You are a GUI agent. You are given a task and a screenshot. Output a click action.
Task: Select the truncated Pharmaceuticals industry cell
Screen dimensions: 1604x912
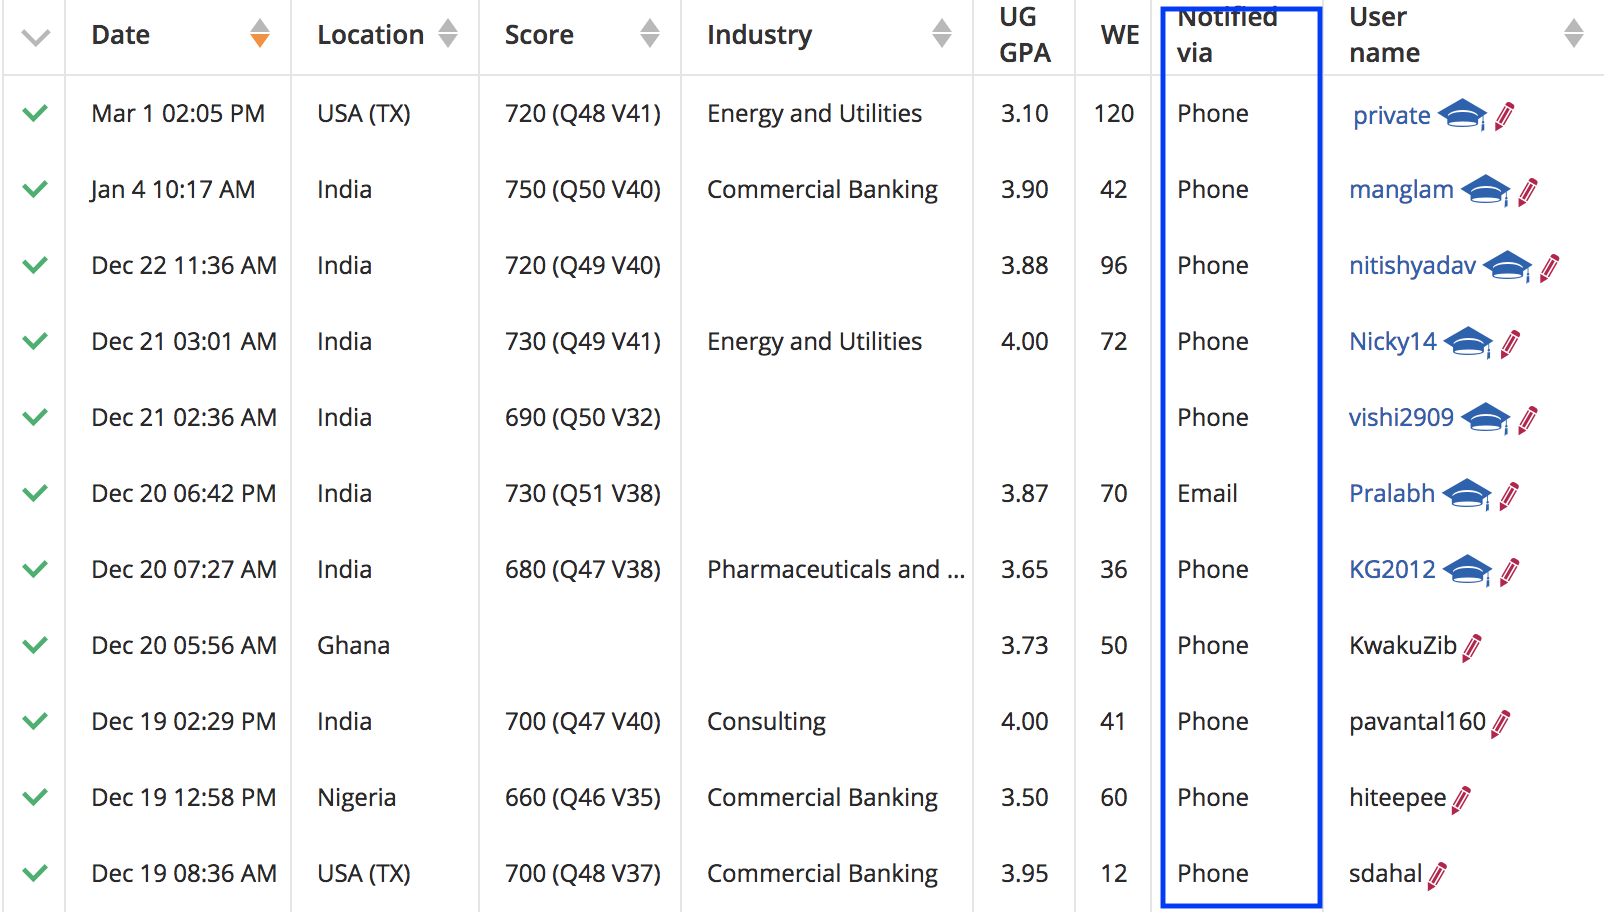click(836, 569)
